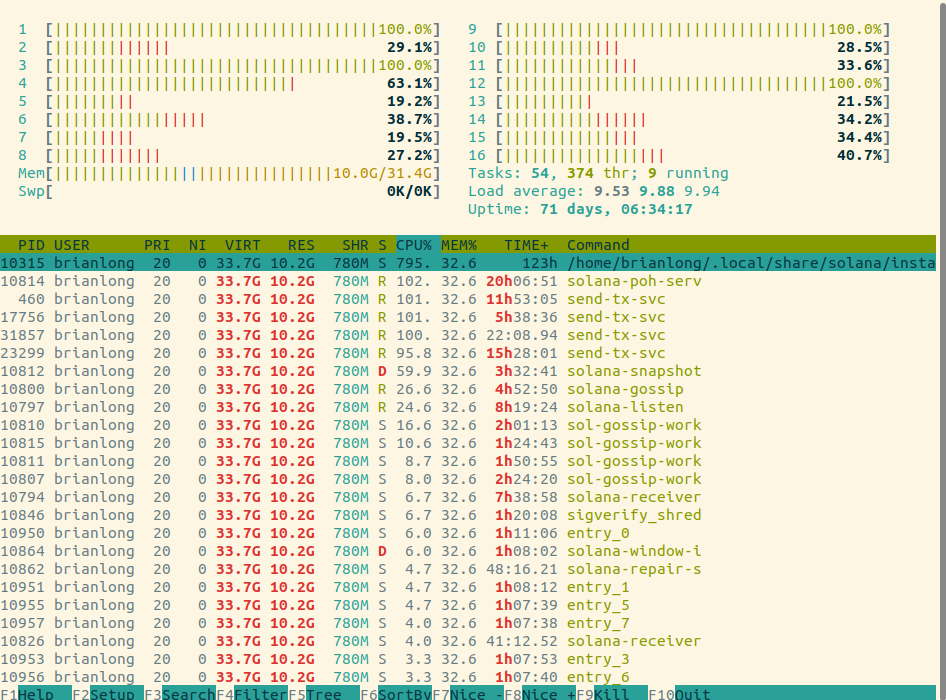Select send-tx-svc process with PID 31857

click(468, 335)
